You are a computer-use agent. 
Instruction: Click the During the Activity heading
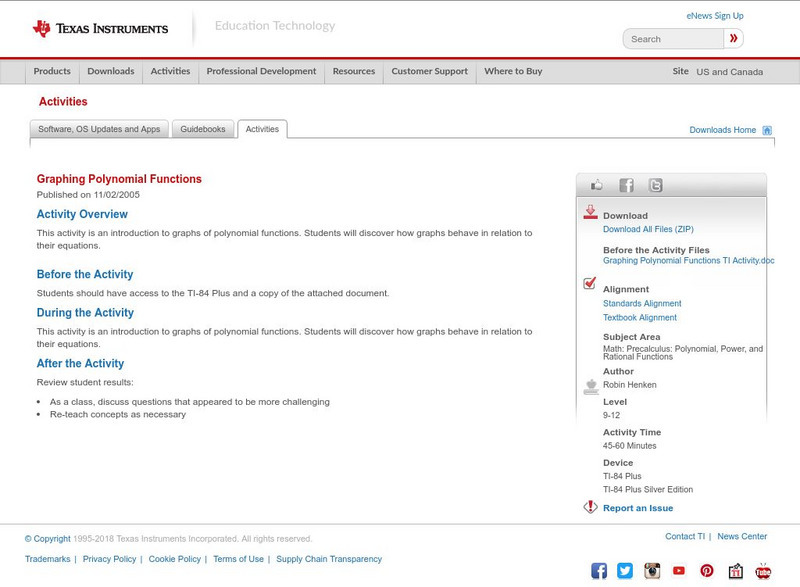(x=85, y=313)
